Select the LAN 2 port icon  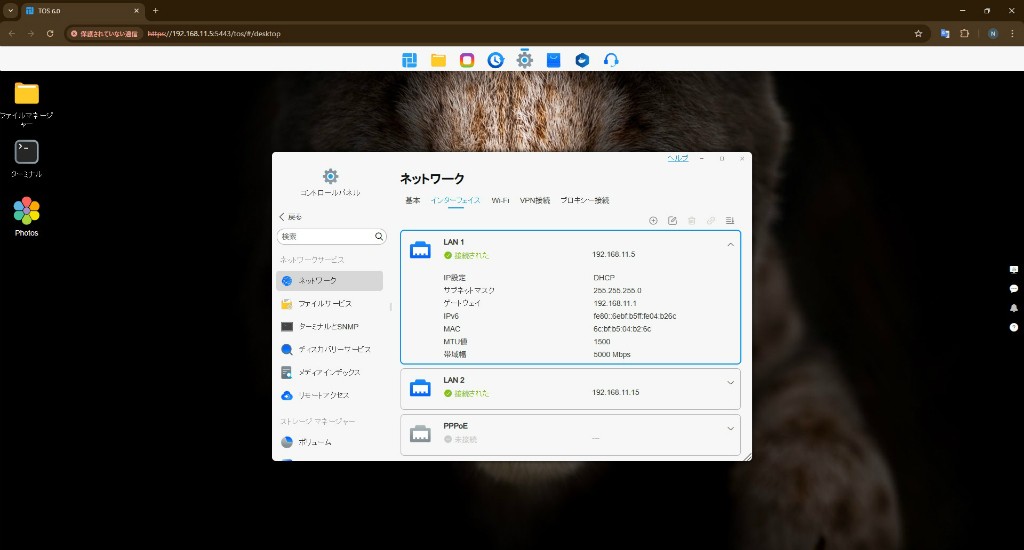coord(420,388)
